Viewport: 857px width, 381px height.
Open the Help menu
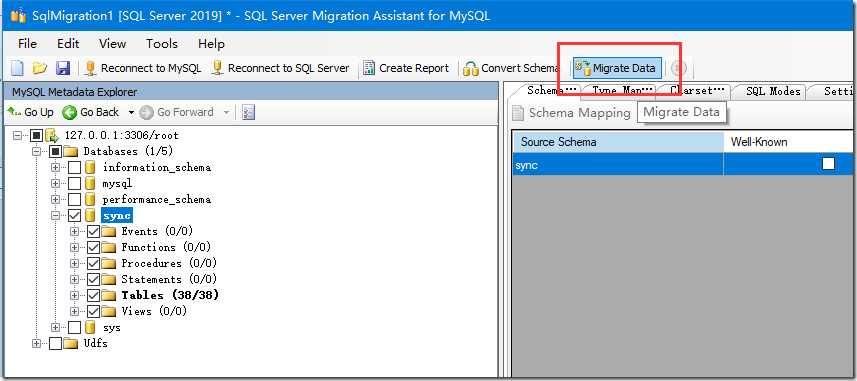pos(211,44)
